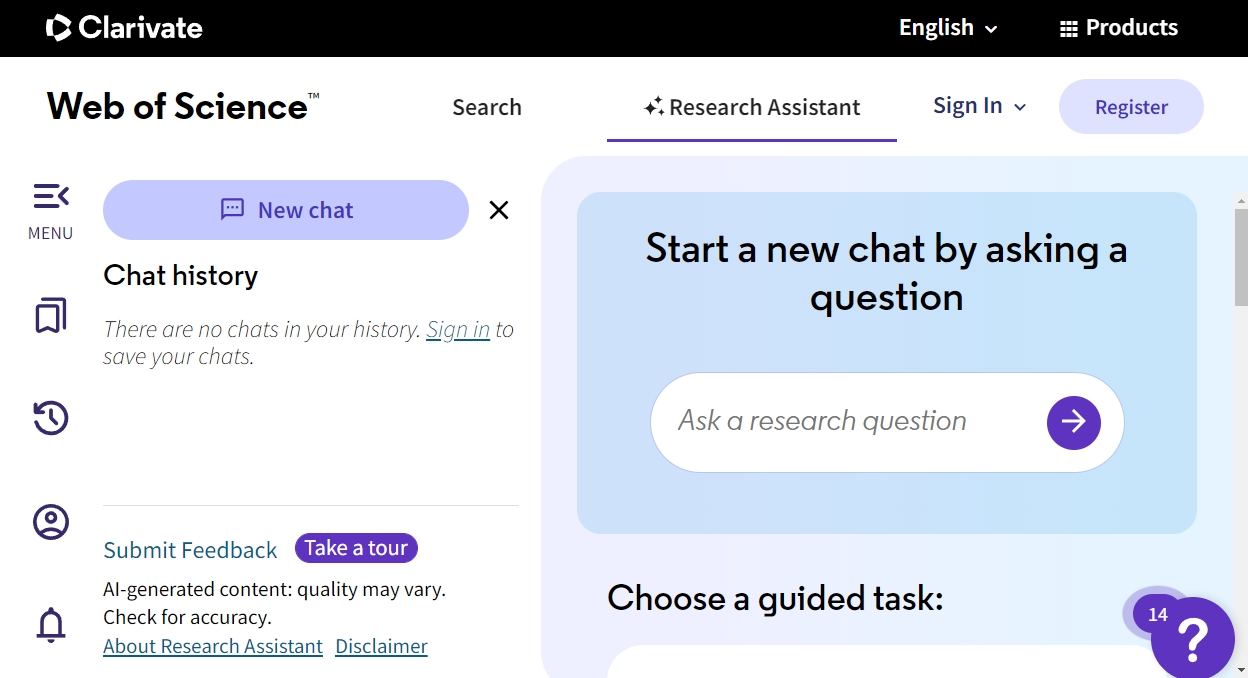Viewport: 1248px width, 678px height.
Task: Open the marked lists bookmark icon
Action: click(x=51, y=316)
